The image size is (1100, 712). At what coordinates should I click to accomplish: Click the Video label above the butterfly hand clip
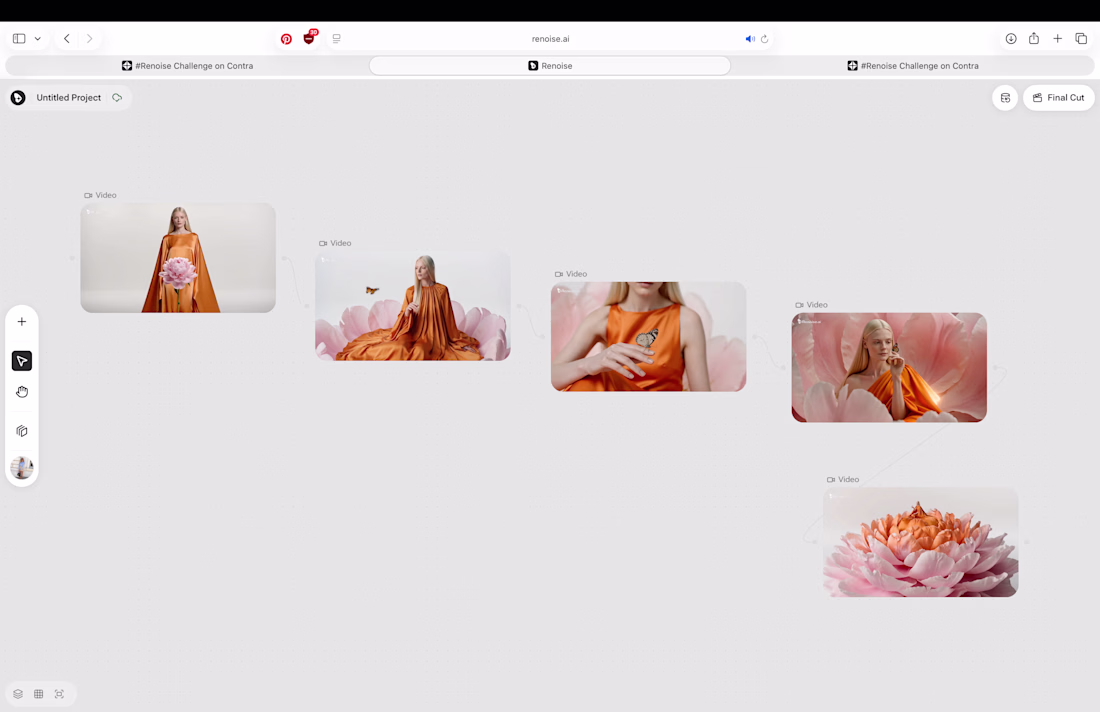(x=570, y=274)
